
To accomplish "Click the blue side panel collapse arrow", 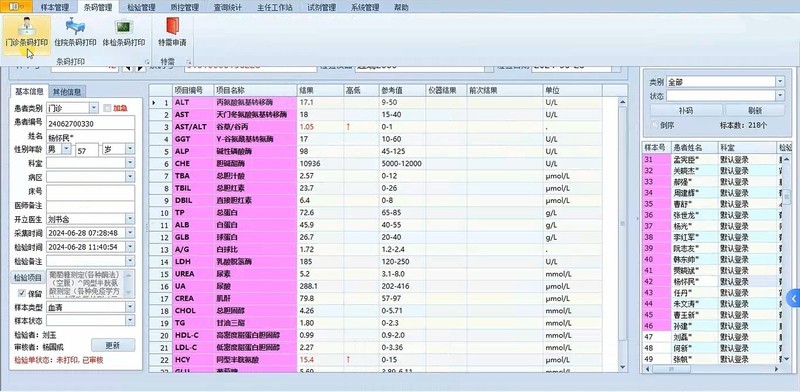I will [x=793, y=298].
